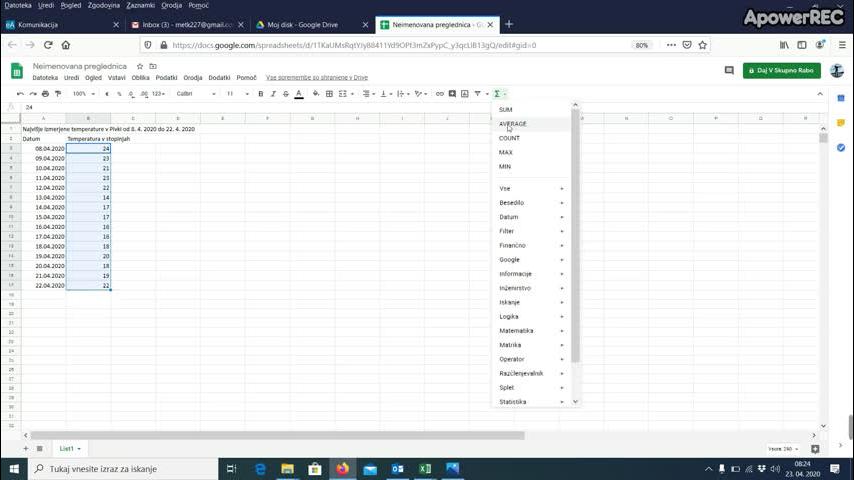The height and width of the screenshot is (480, 854).
Task: Switch to the Moj disk Google Drive tab
Action: [x=312, y=25]
